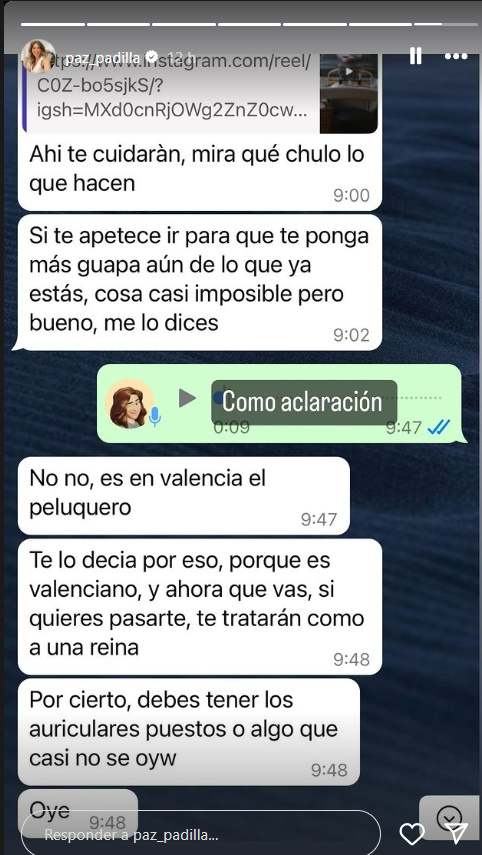Play the 0:09 voice message
This screenshot has width=482, height=855.
[x=188, y=399]
